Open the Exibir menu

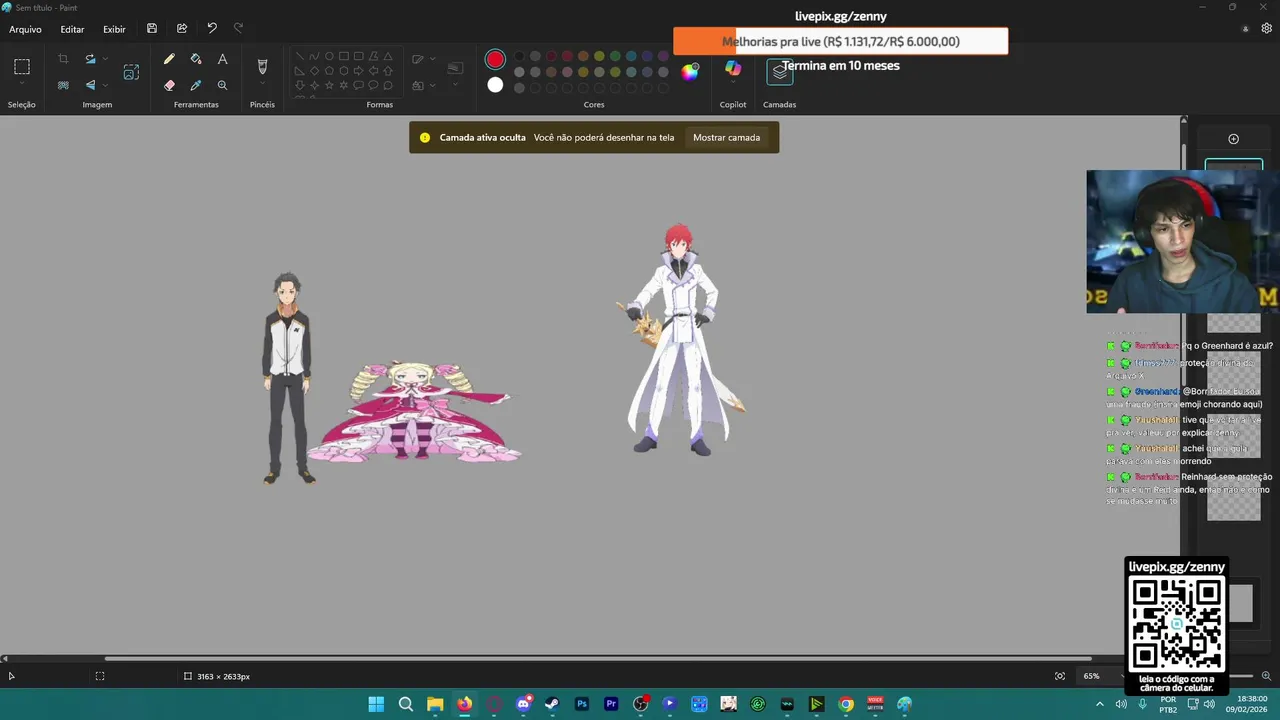pos(114,29)
